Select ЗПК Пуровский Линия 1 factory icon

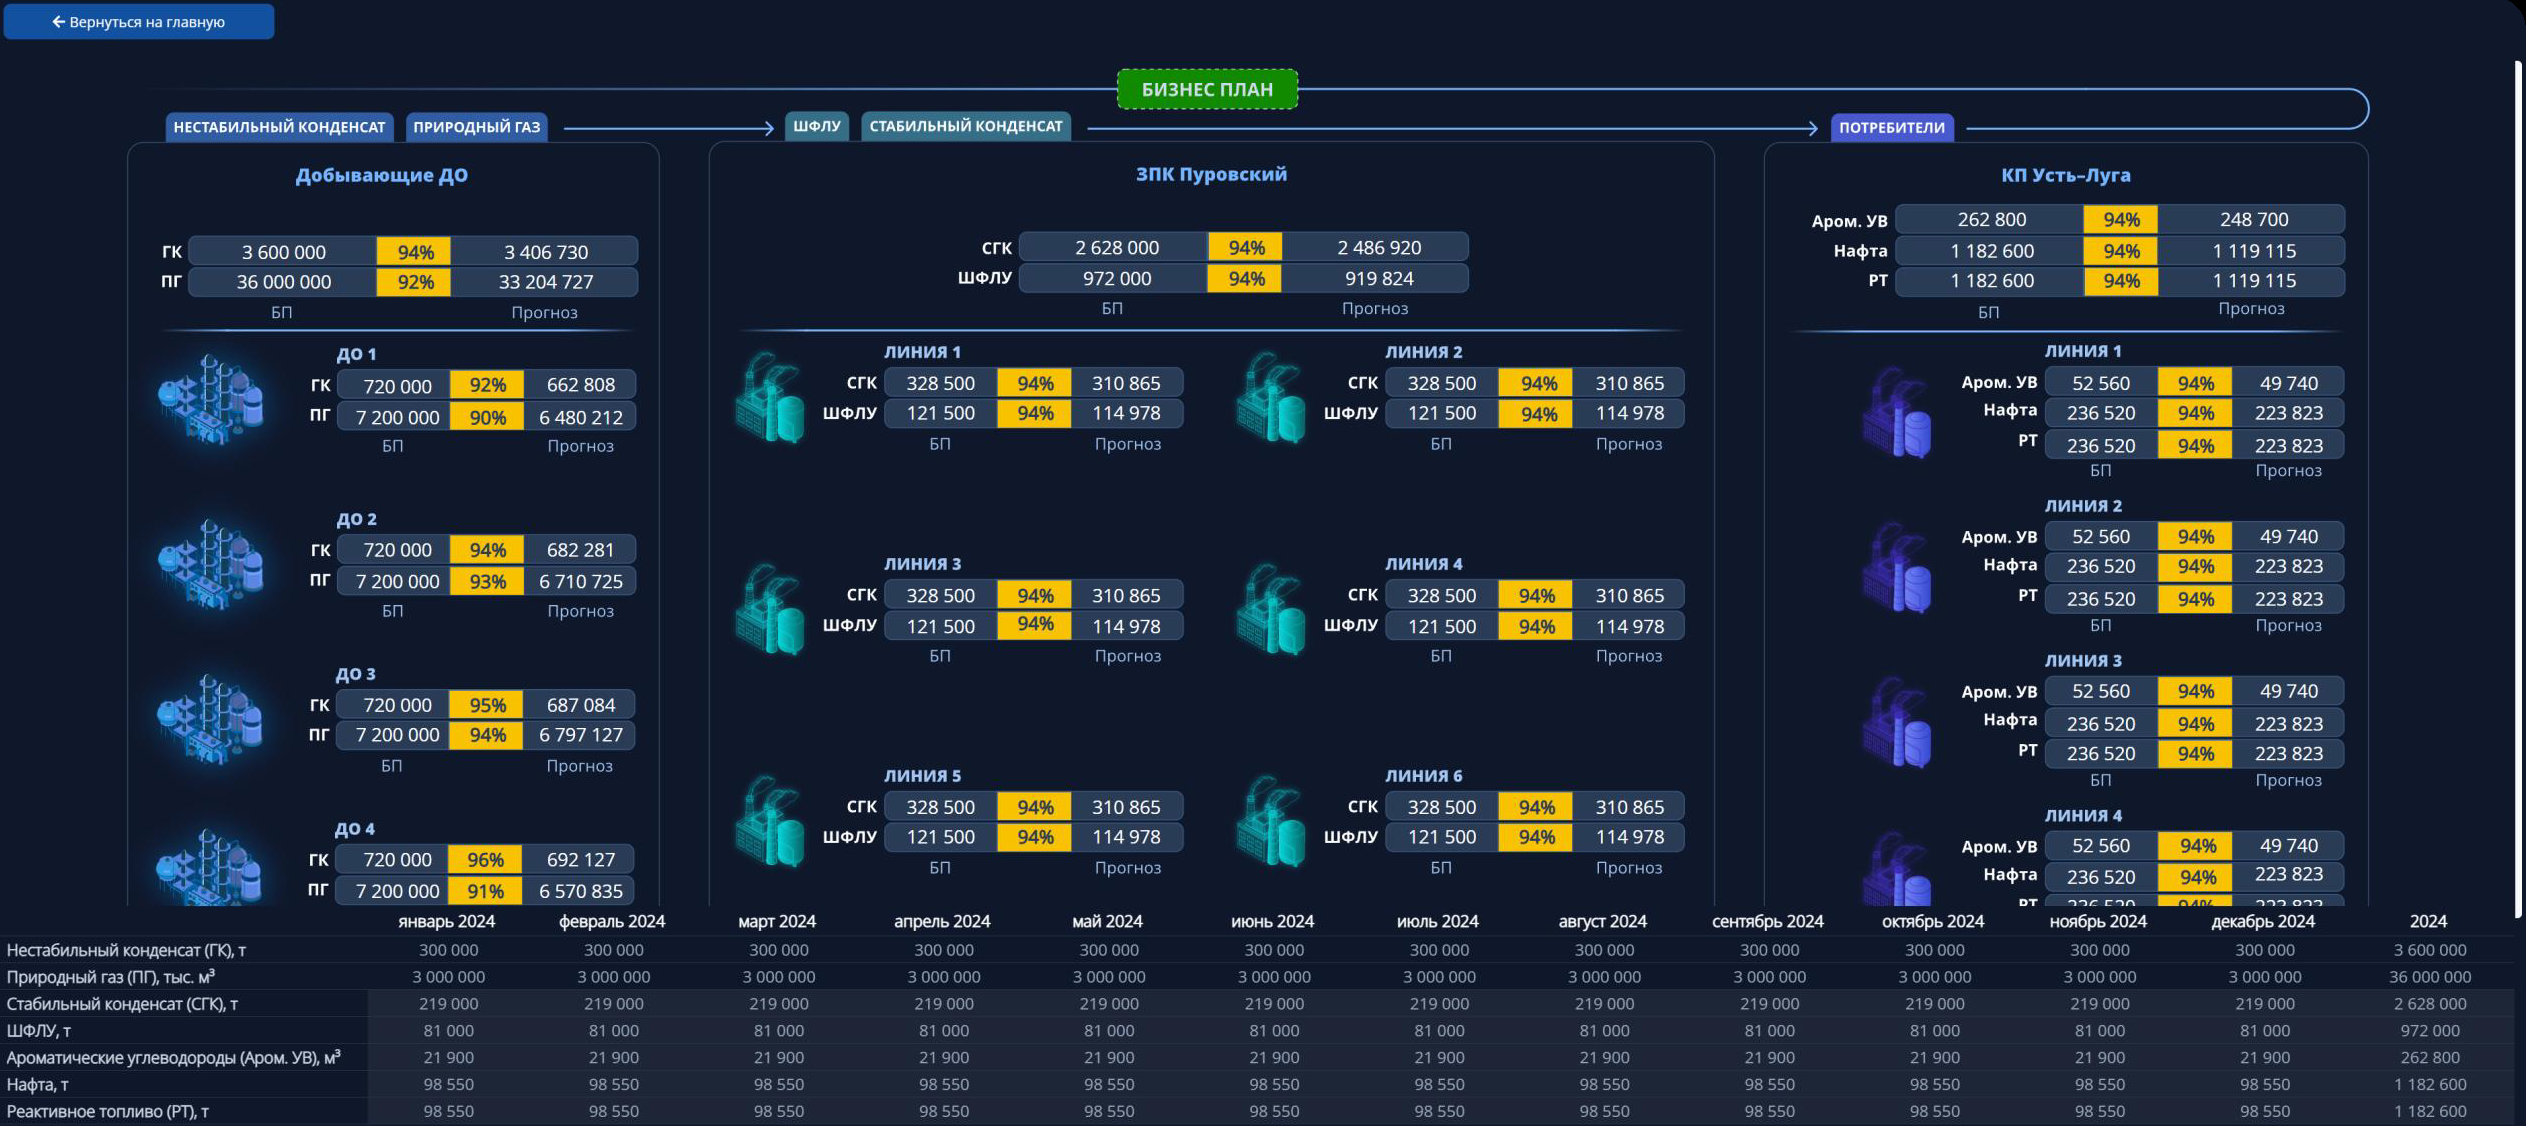(x=769, y=397)
